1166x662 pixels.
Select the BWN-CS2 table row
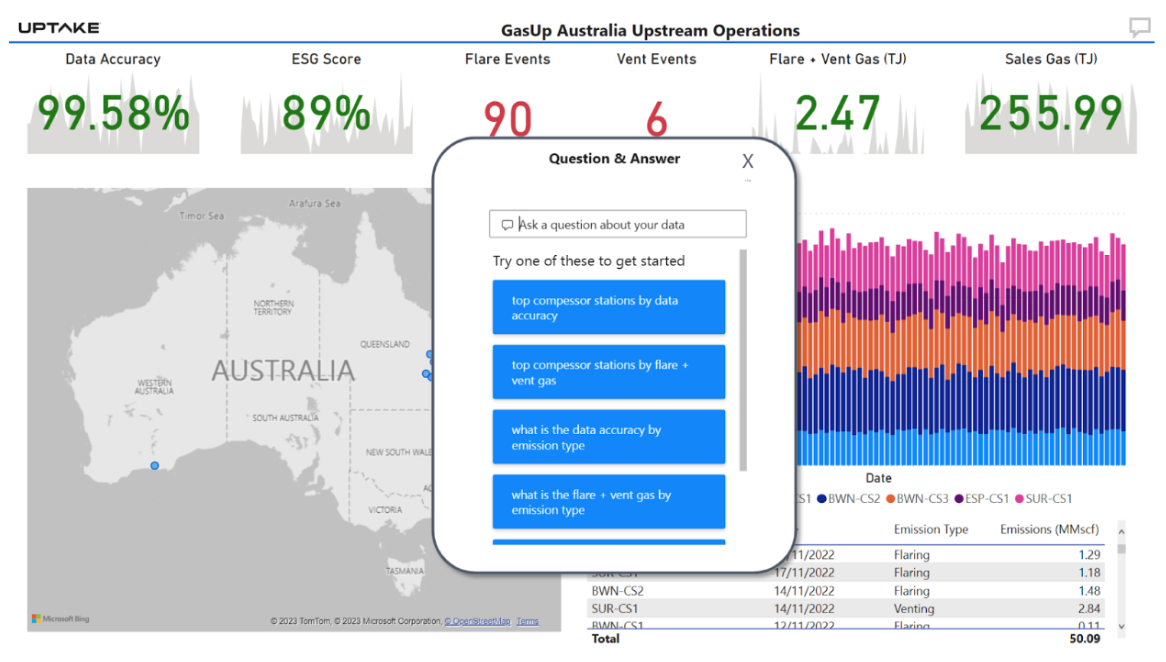[845, 591]
